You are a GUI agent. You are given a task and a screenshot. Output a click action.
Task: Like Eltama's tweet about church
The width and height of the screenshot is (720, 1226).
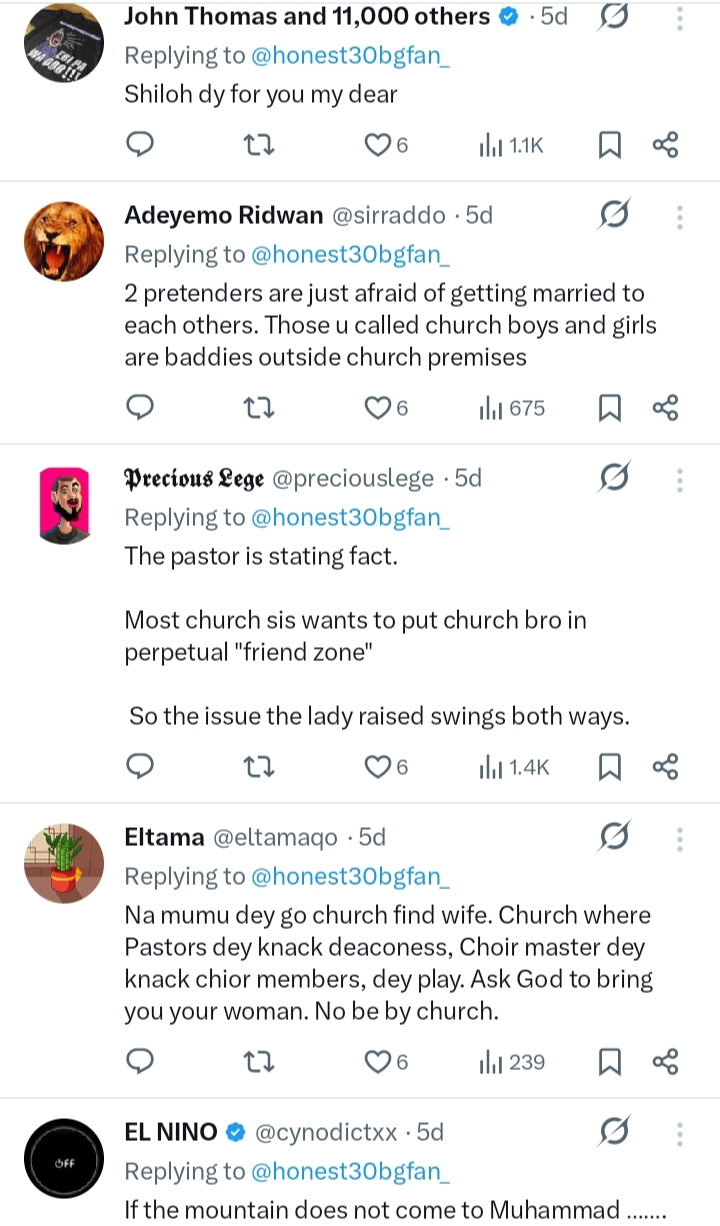(x=378, y=1061)
